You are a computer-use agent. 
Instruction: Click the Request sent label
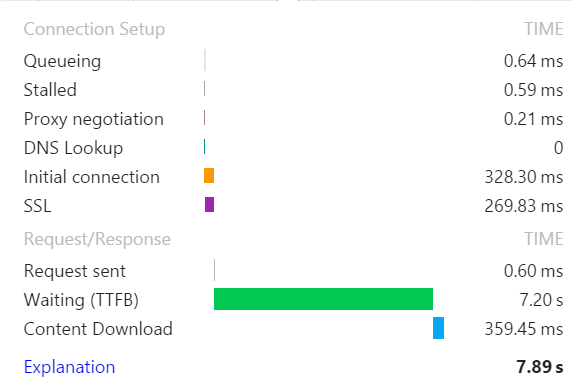(75, 271)
